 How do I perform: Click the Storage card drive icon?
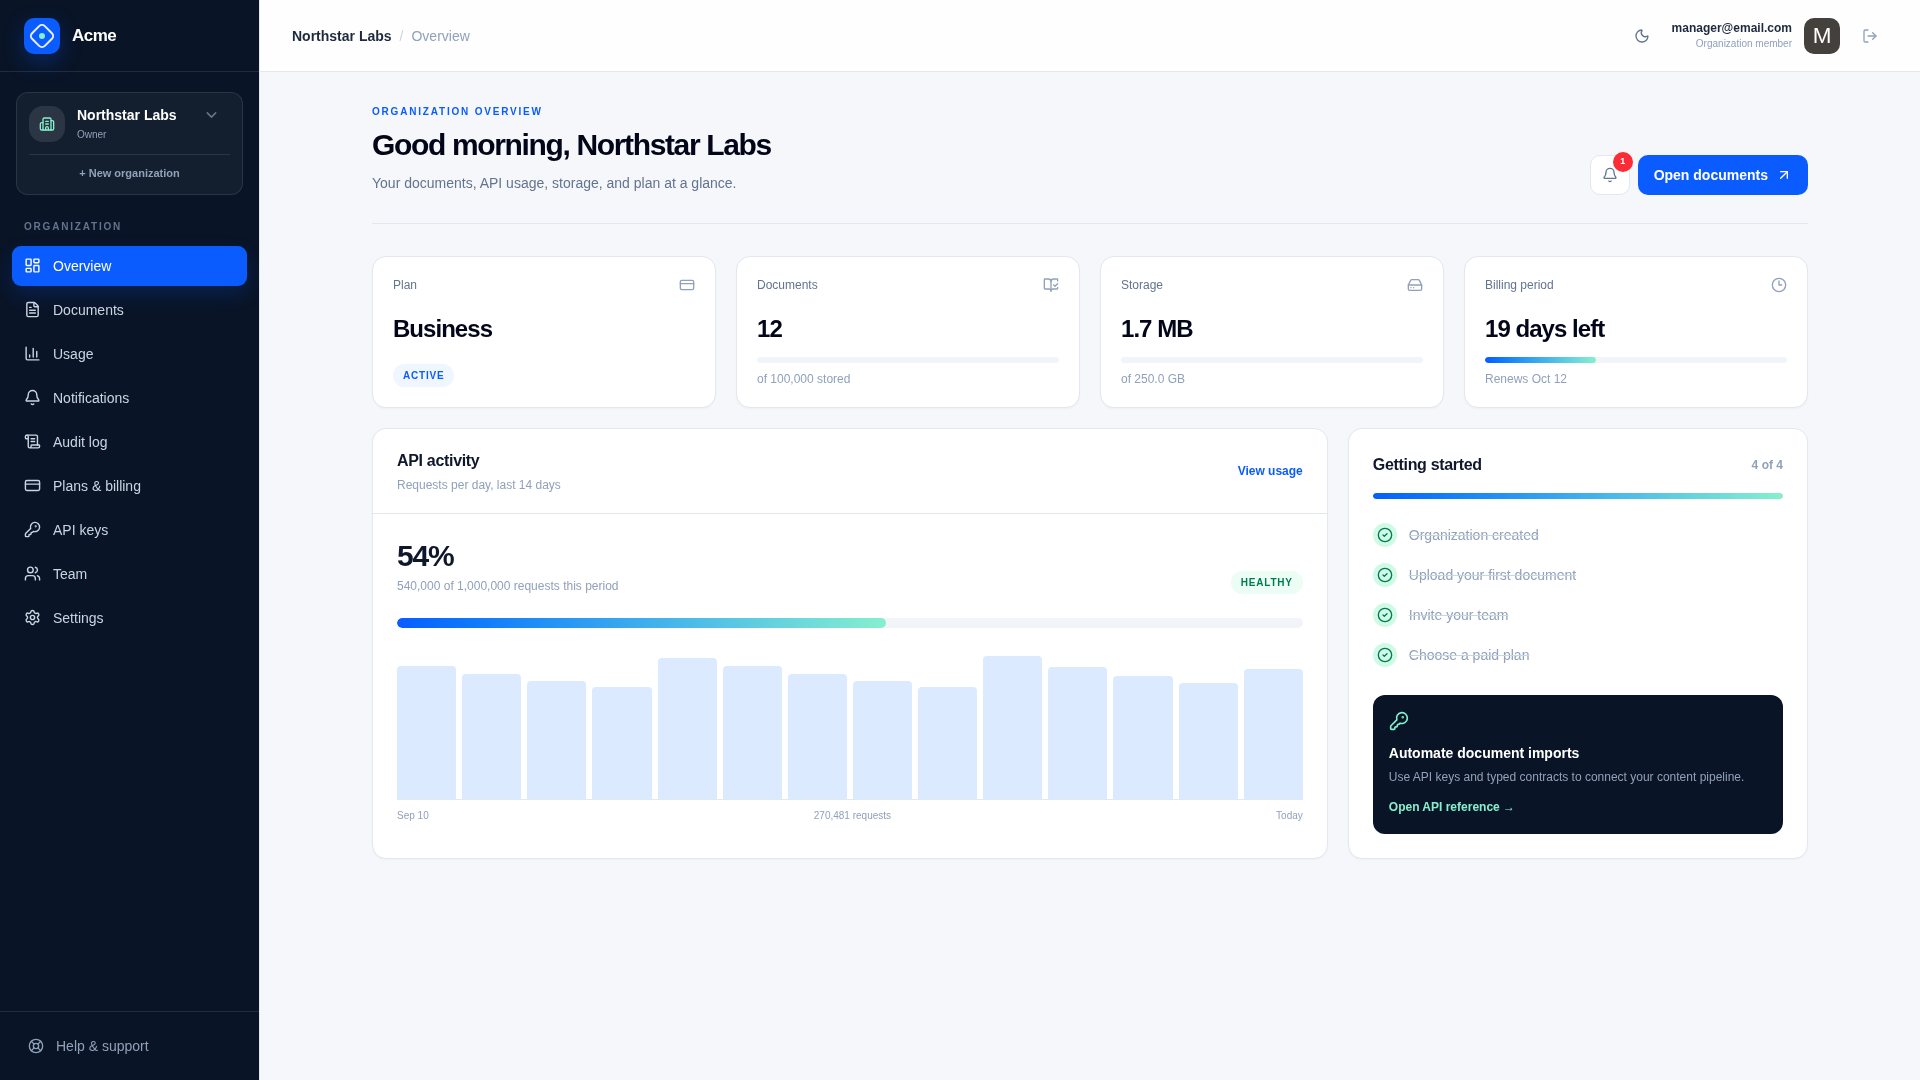1415,285
